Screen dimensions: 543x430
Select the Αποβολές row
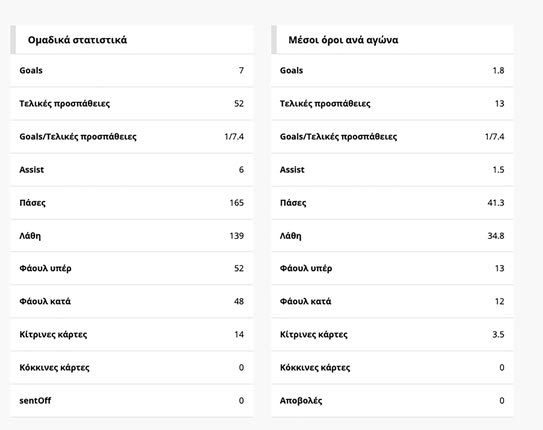tap(392, 401)
